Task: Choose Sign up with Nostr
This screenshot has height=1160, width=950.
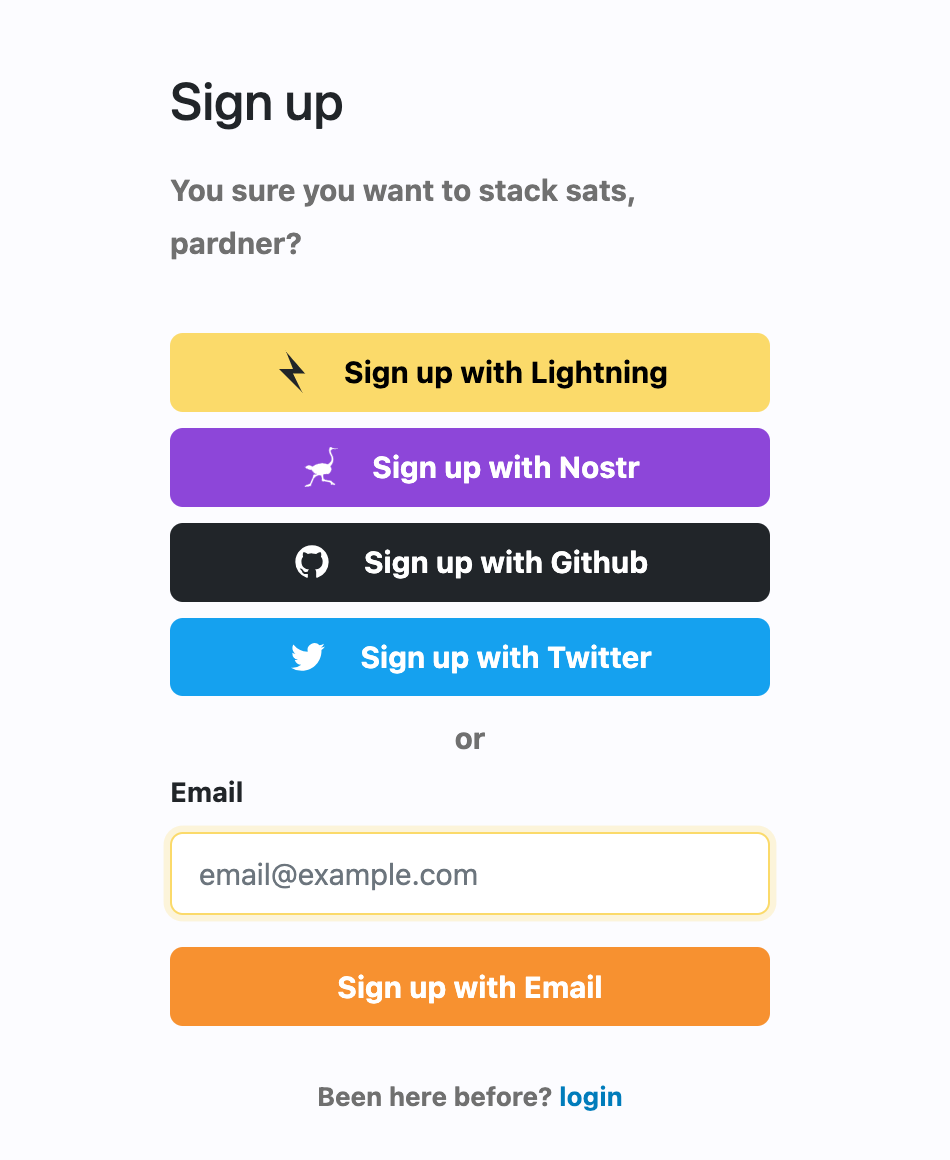Action: coord(470,467)
